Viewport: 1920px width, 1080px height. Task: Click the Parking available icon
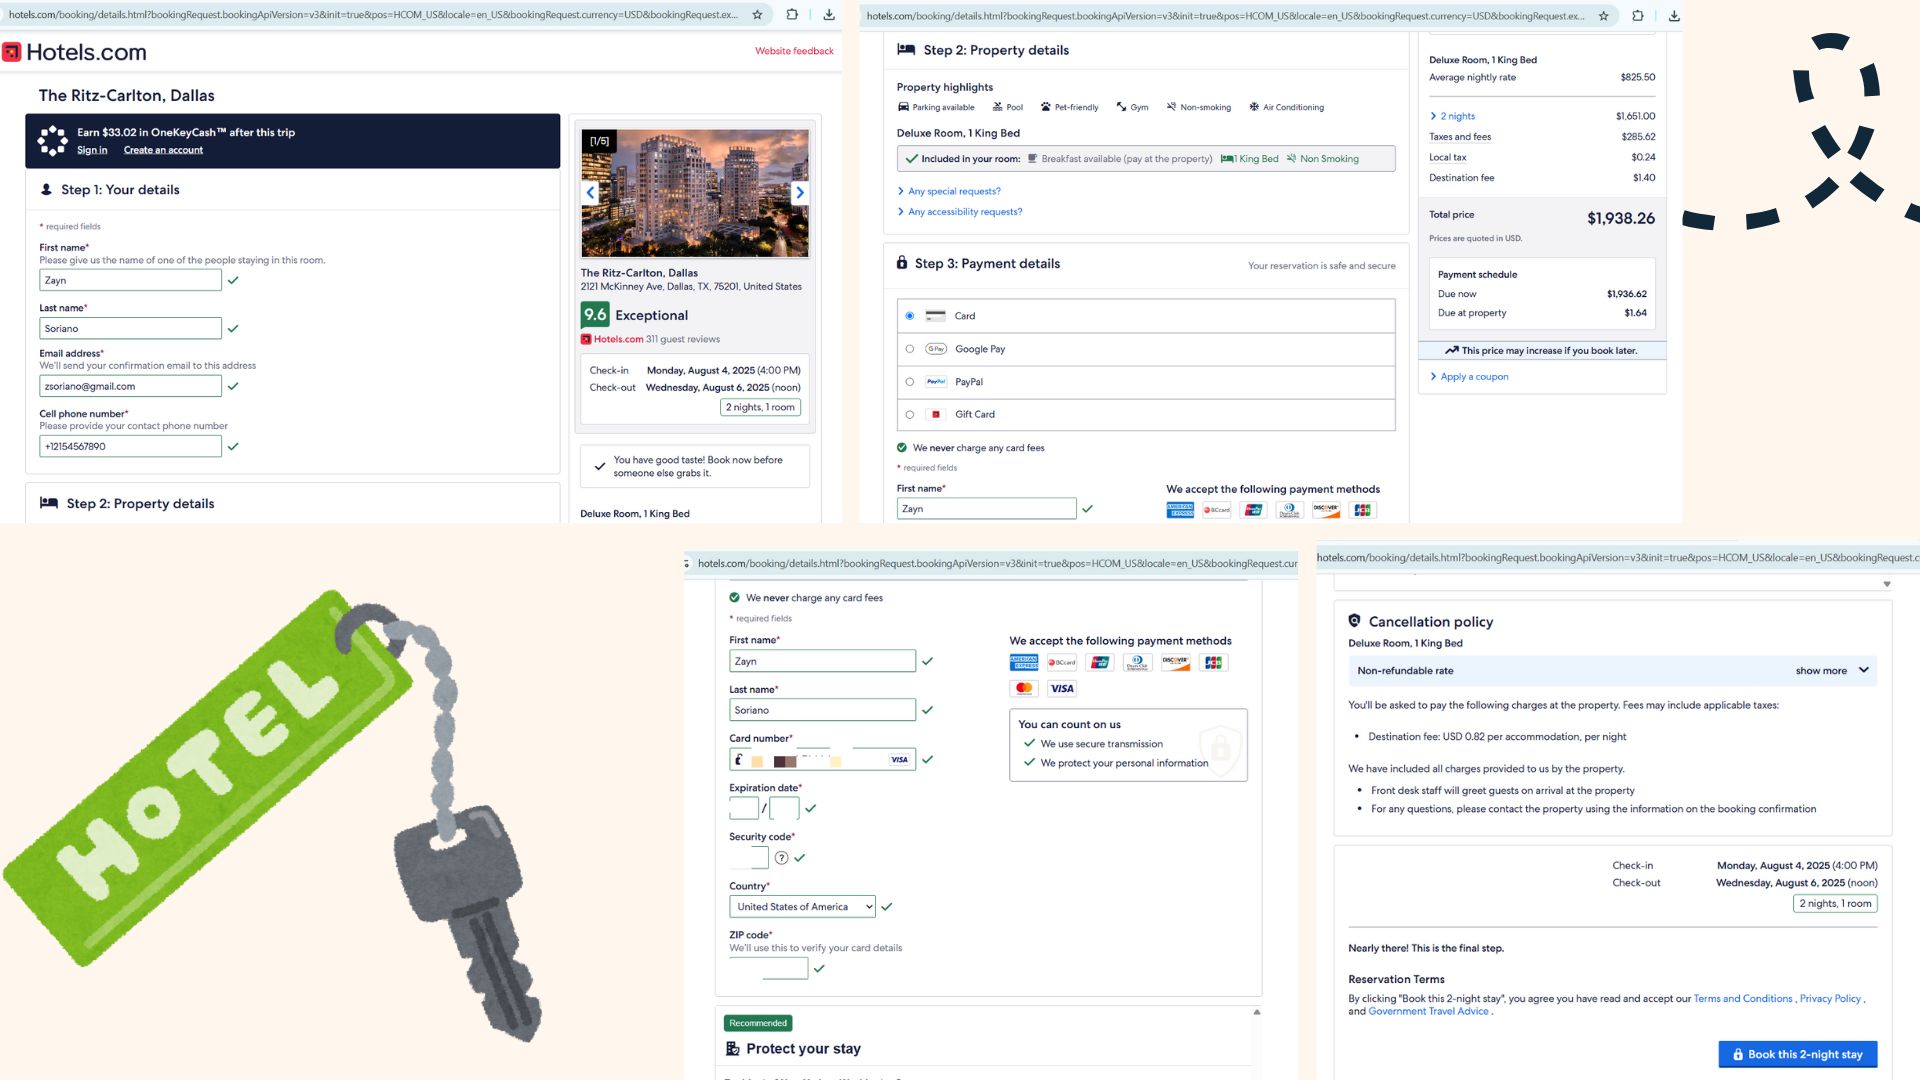click(x=903, y=107)
